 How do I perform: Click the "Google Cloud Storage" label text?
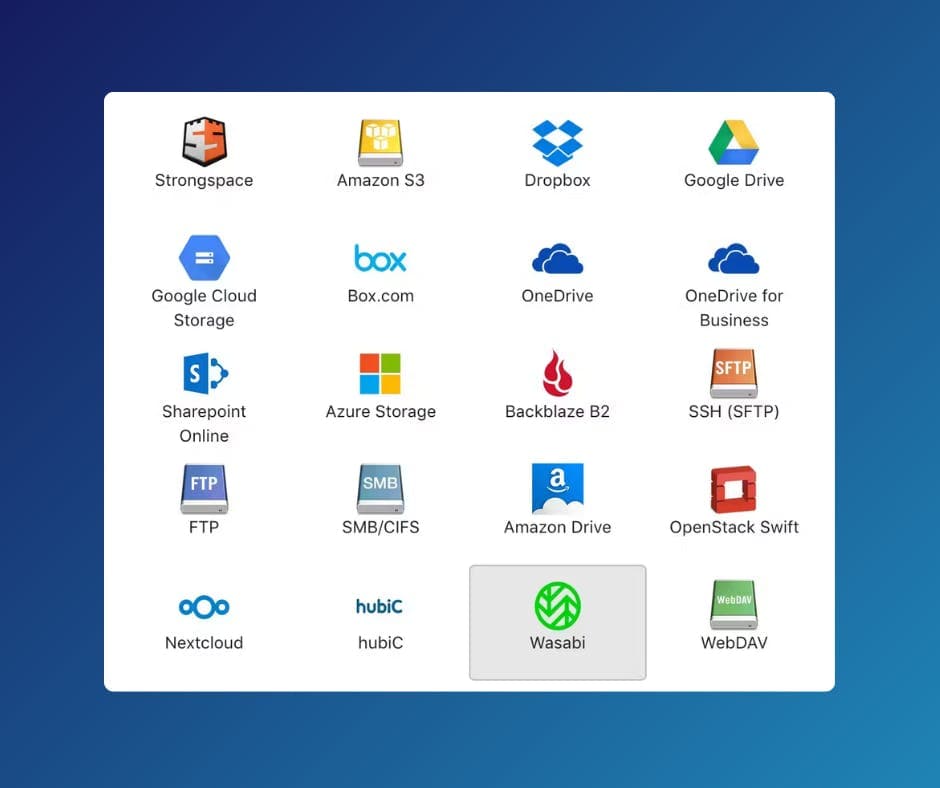(x=204, y=308)
